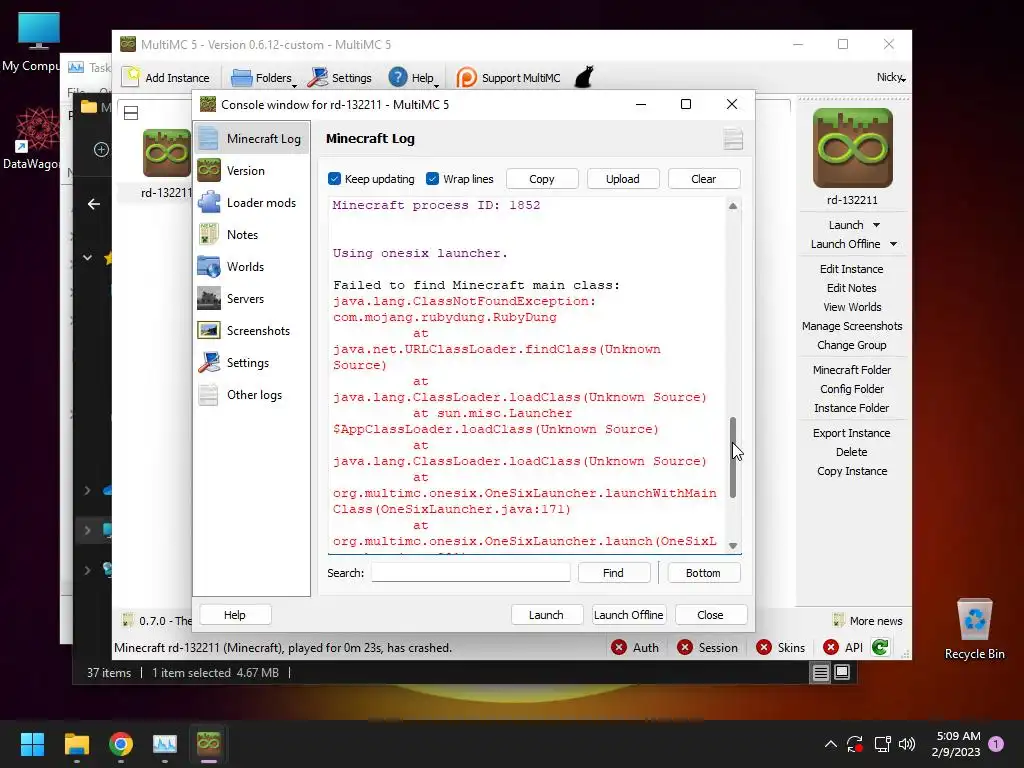Click Add Instance in MultiMC toolbar

coord(166,78)
